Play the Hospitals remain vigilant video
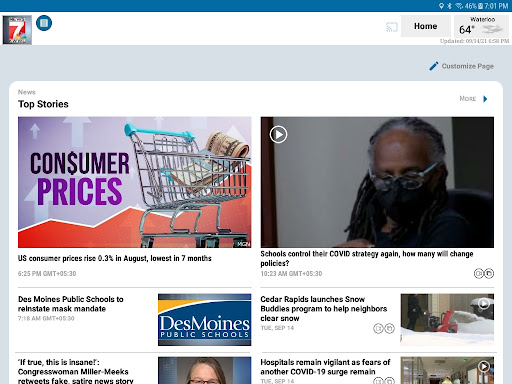Image resolution: width=512 pixels, height=384 pixels. tap(484, 366)
